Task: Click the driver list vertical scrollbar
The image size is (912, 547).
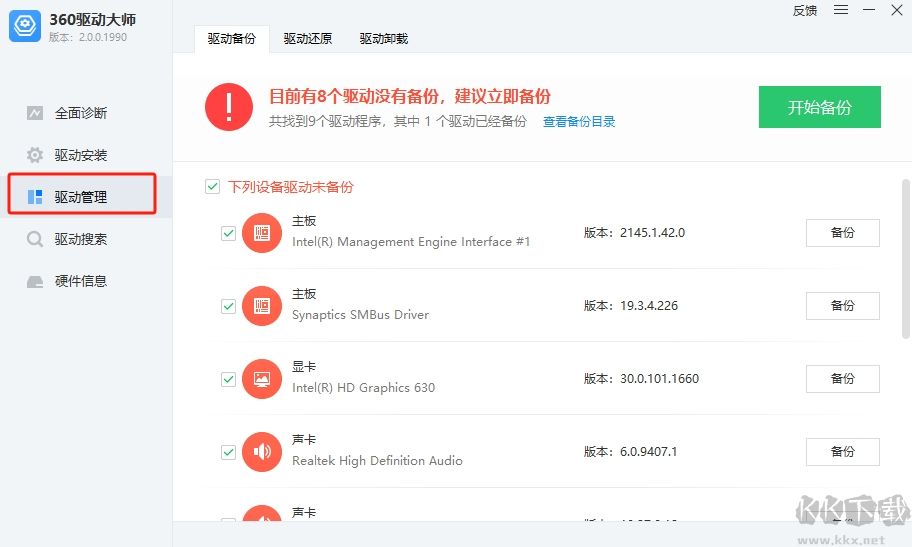Action: pyautogui.click(x=905, y=259)
